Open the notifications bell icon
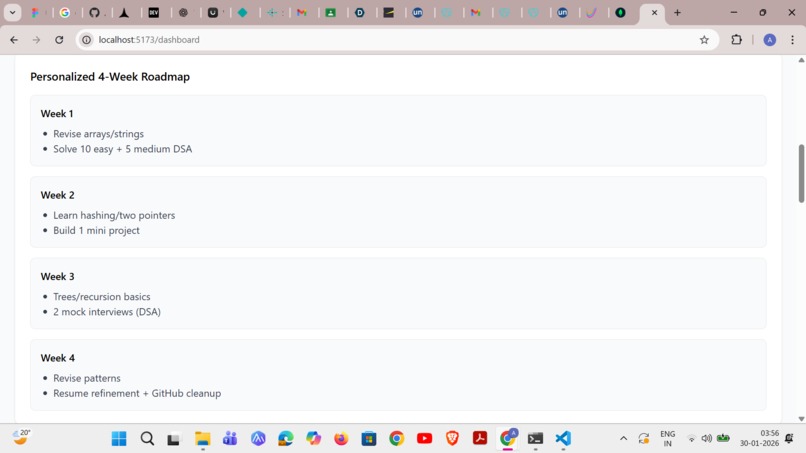 790,439
